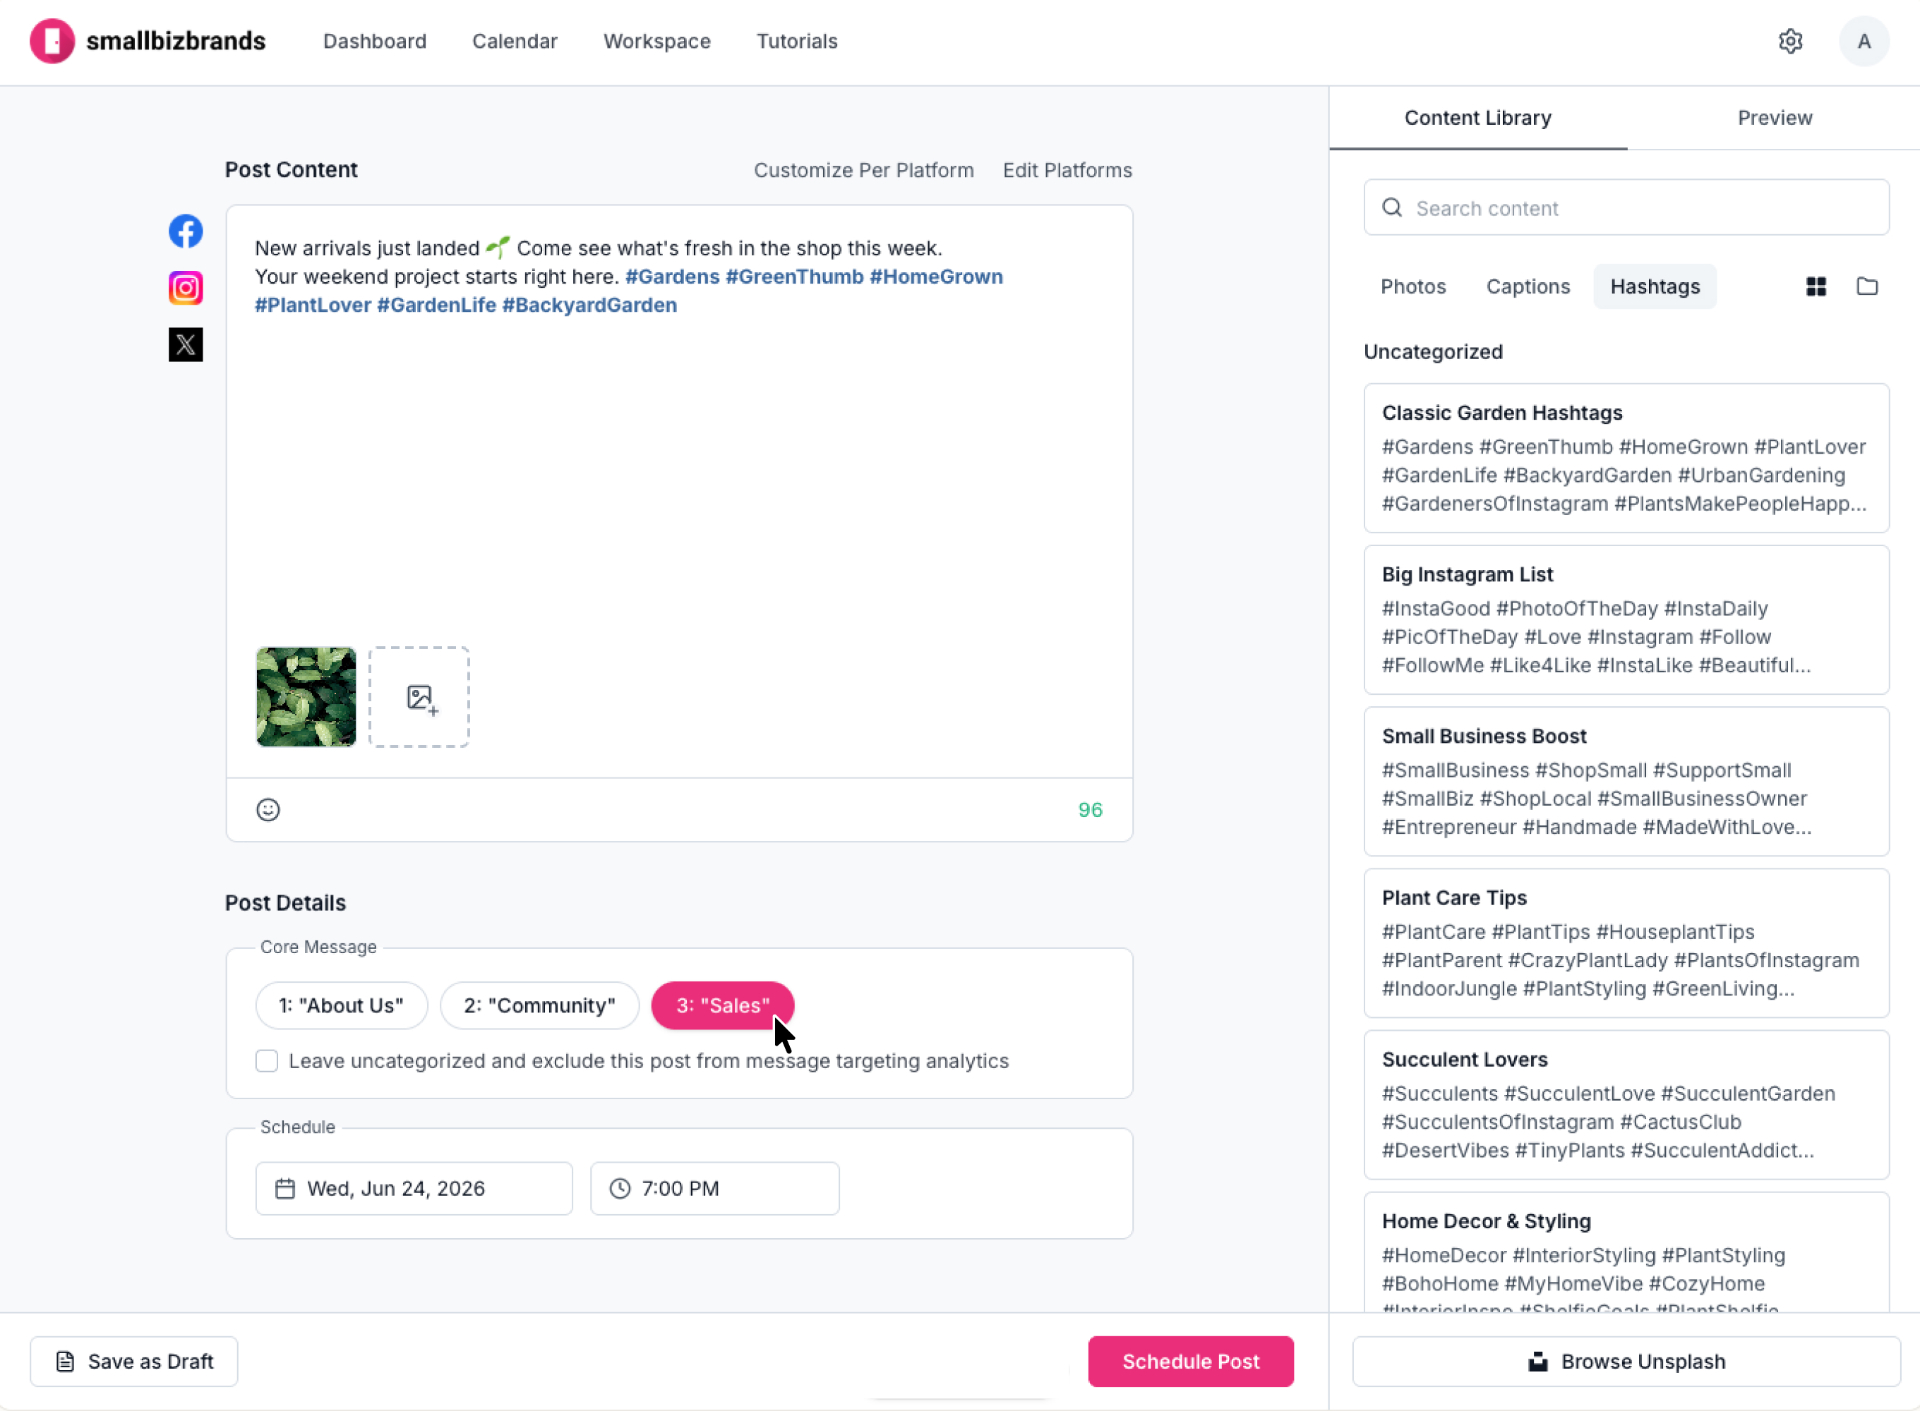
Task: Open the settings gear icon
Action: (x=1790, y=41)
